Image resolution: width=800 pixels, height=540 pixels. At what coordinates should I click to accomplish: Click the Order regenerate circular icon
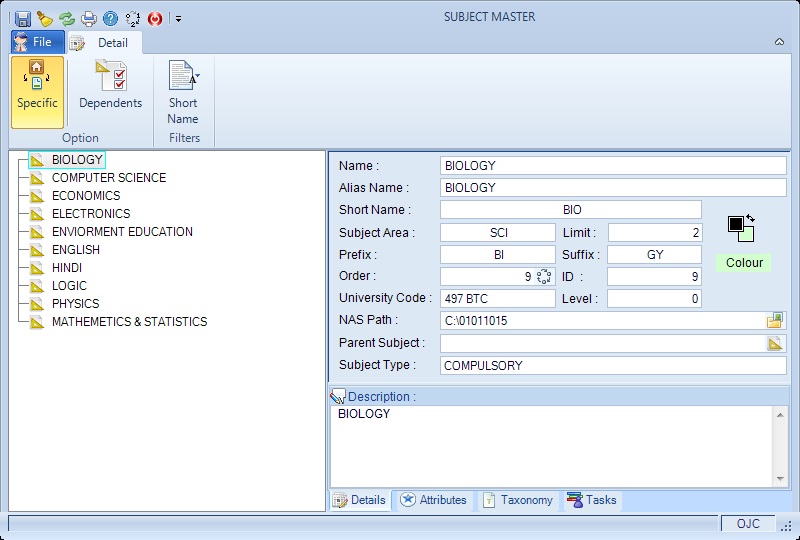[544, 277]
